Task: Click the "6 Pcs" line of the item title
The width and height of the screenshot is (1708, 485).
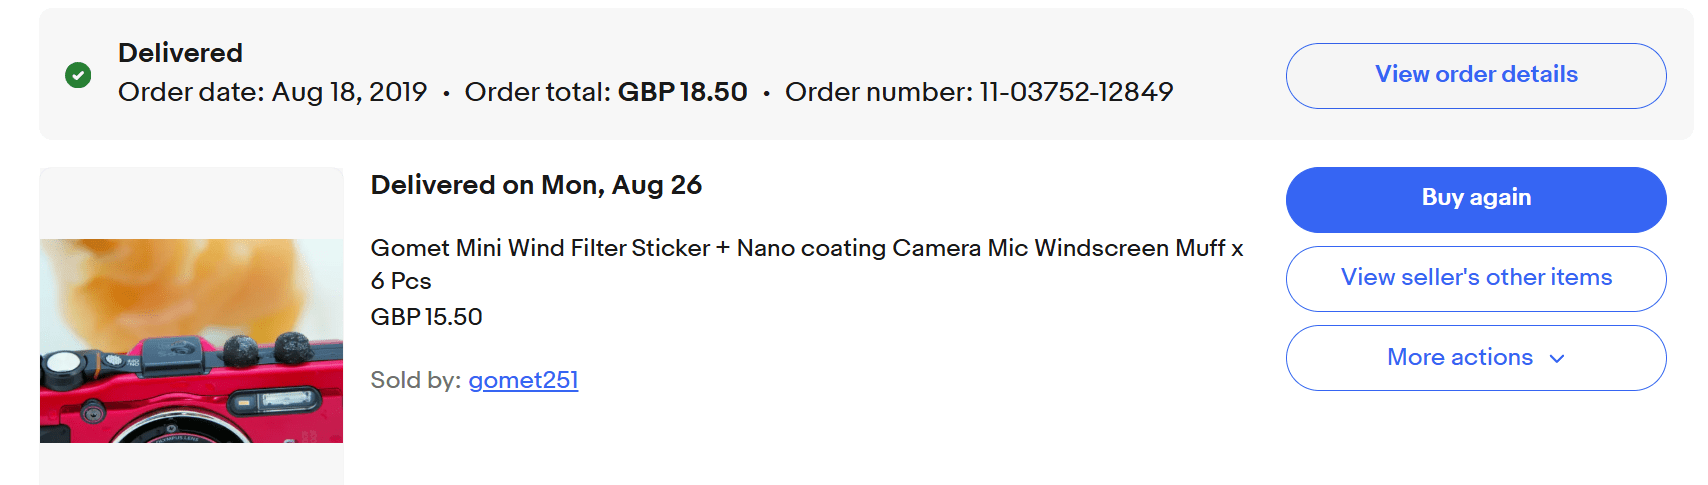Action: coord(400,281)
